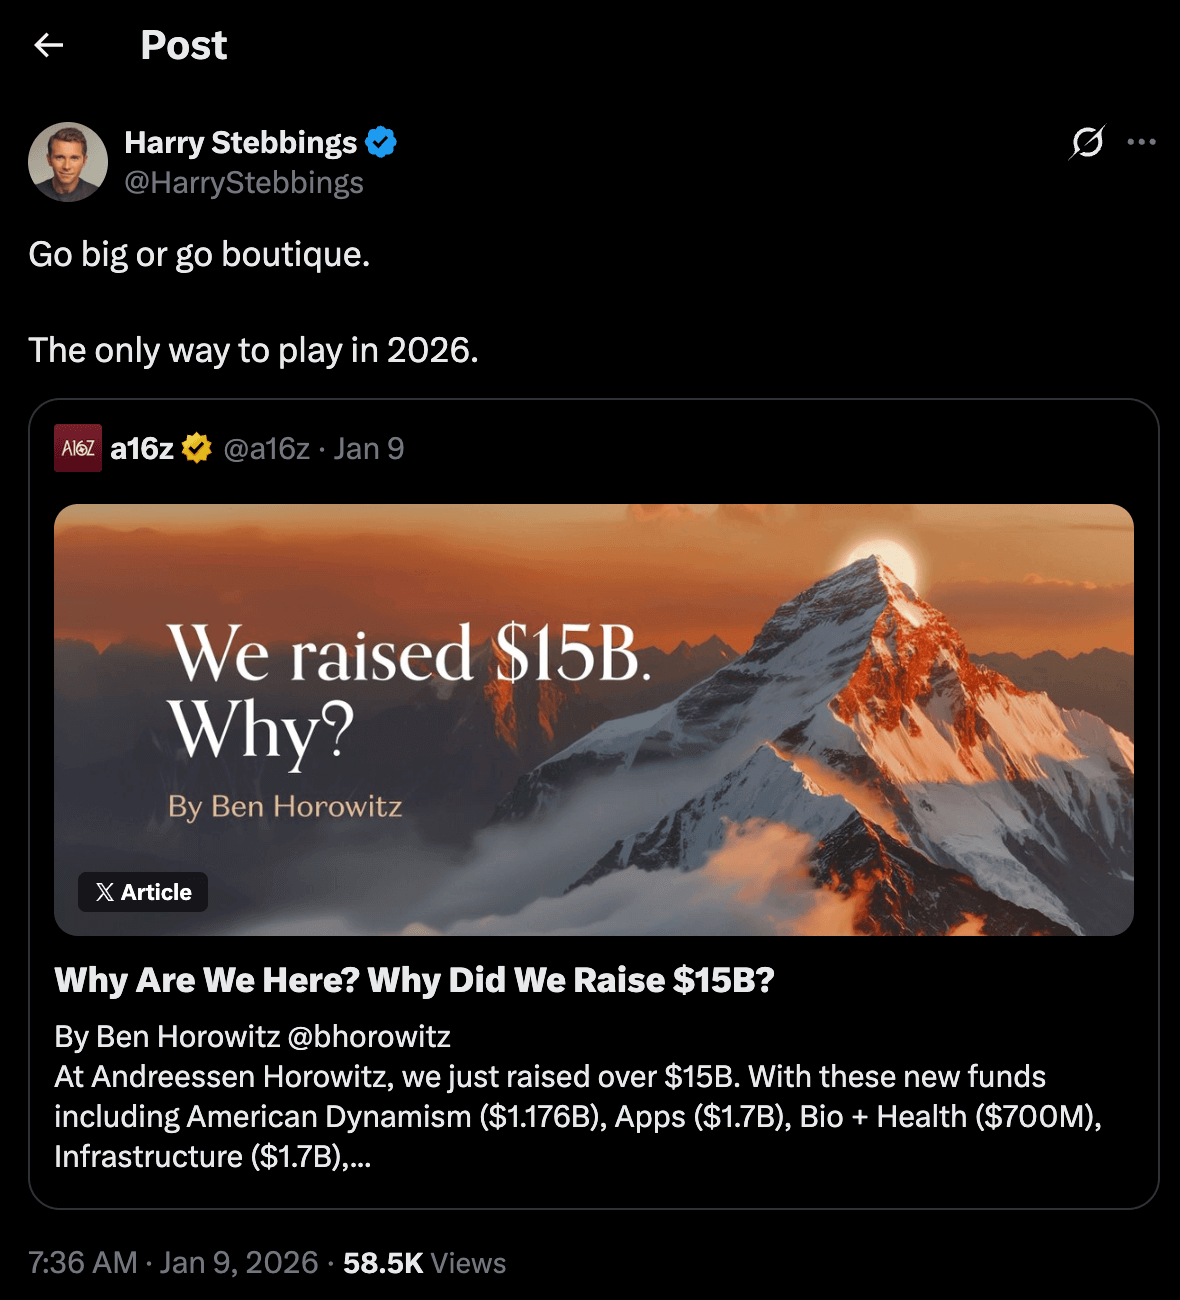
Task: Click Harry Stebbings' profile picture
Action: point(68,162)
